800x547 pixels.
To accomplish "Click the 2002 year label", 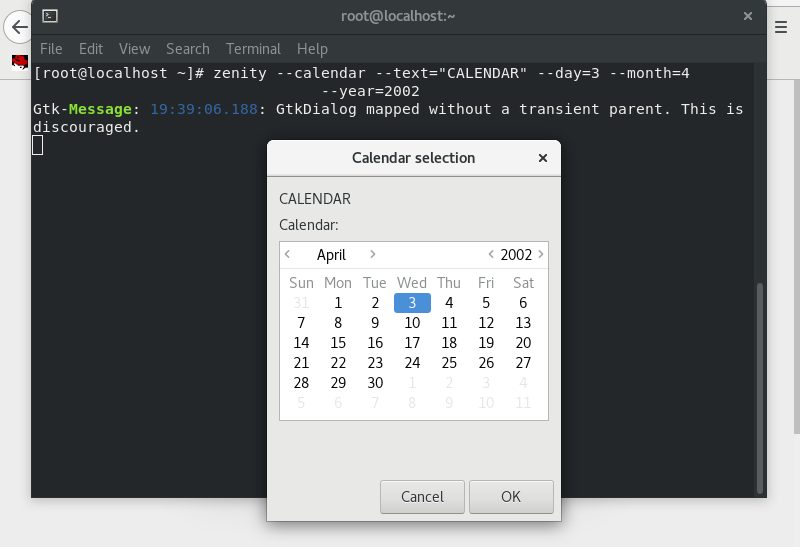I will coord(516,255).
